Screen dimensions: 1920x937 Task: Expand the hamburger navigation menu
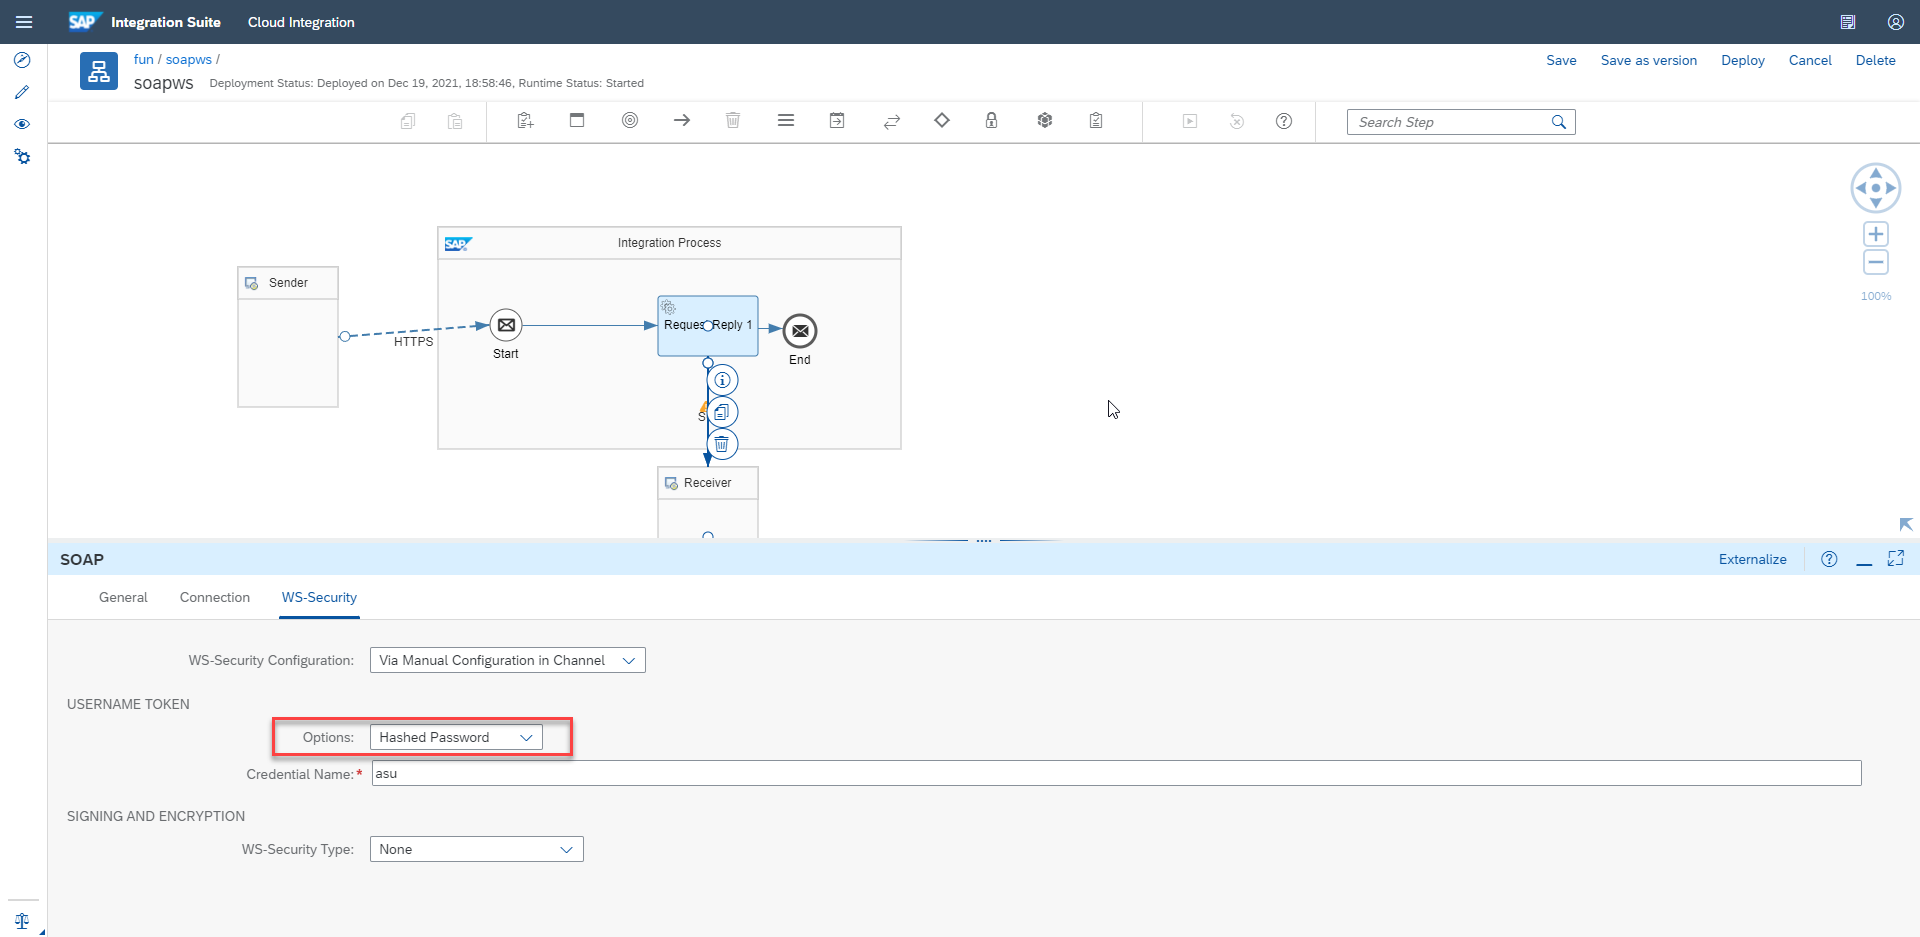tap(24, 22)
